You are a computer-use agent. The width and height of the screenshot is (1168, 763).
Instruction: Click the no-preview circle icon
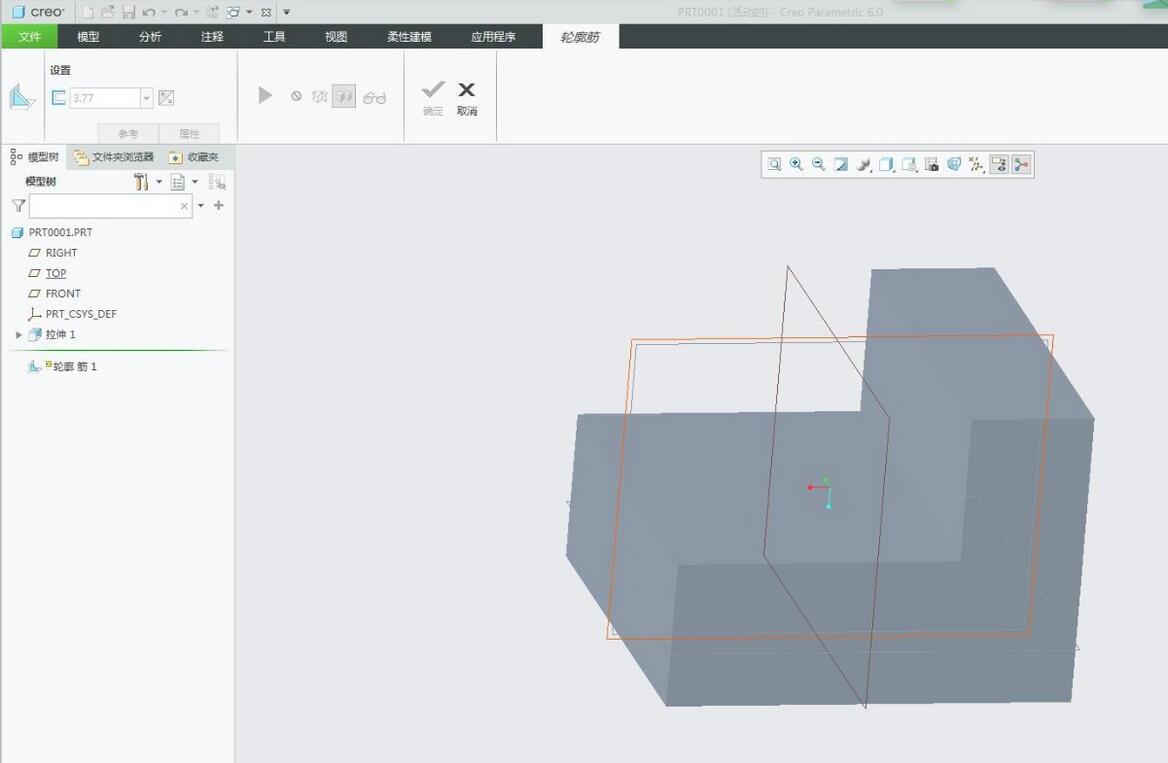pos(296,96)
